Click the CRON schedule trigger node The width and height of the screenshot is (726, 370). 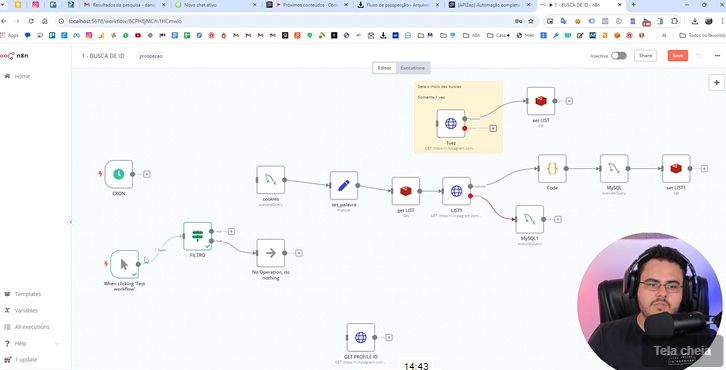point(119,174)
